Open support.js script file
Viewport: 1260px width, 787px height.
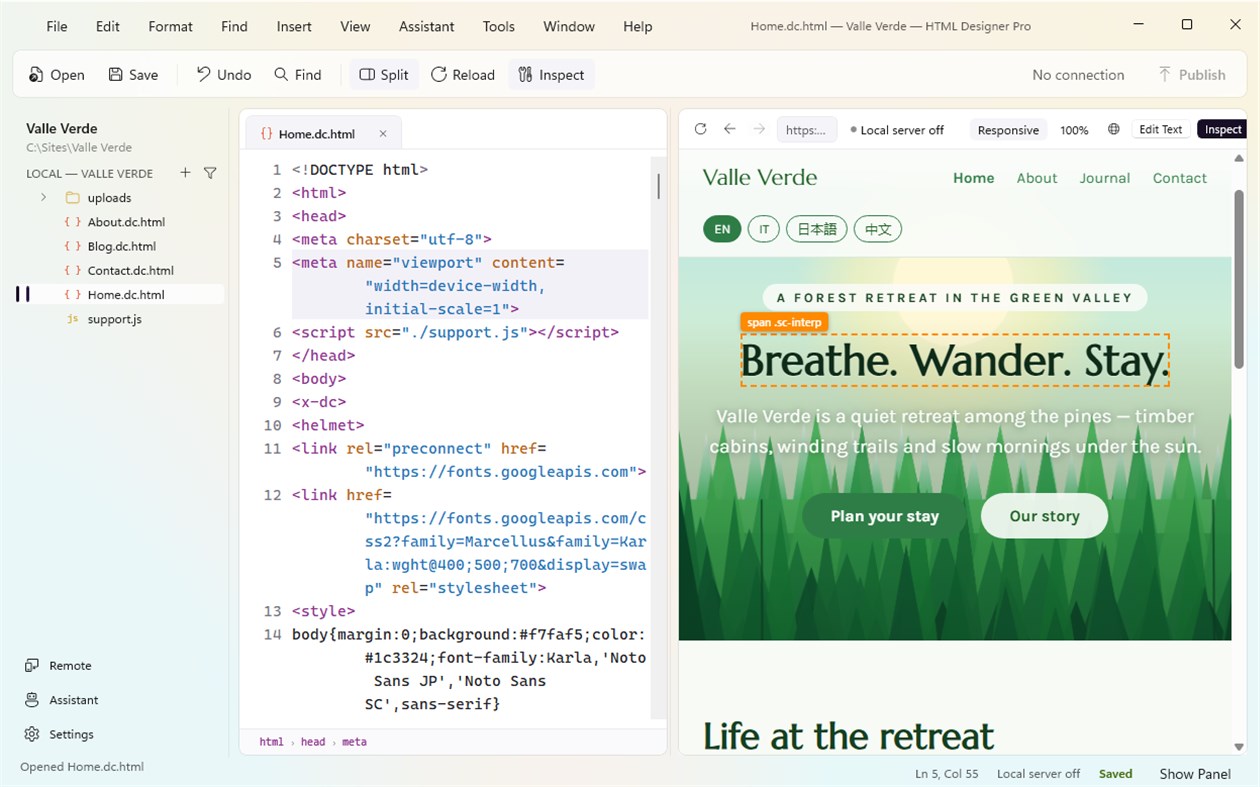pos(115,319)
